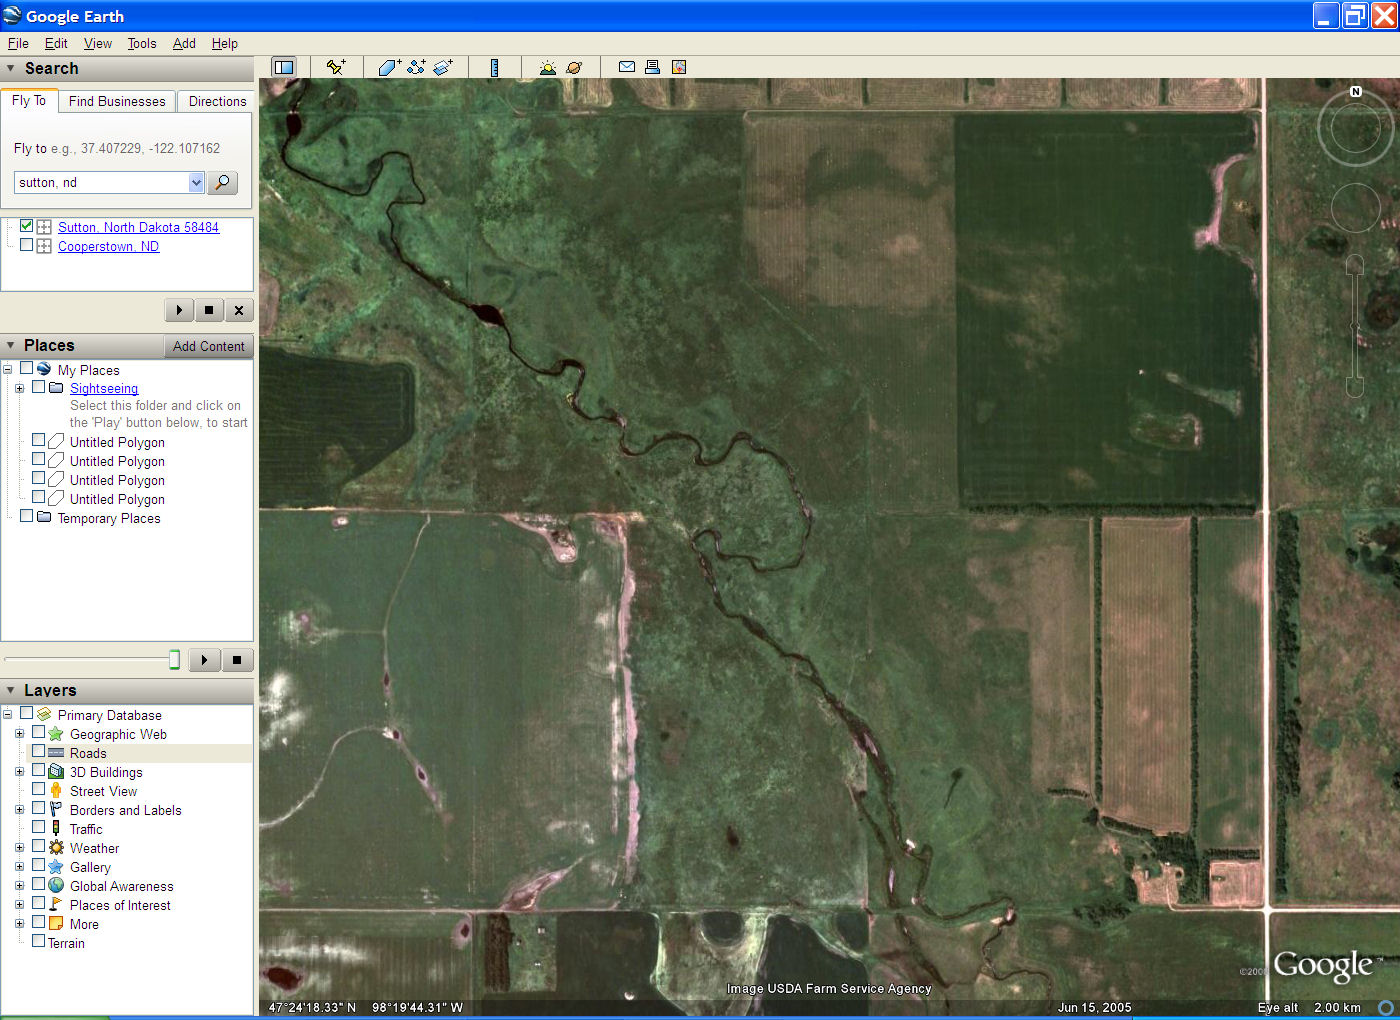Toggle the sidebar panel icon
This screenshot has height=1020, width=1400.
284,67
